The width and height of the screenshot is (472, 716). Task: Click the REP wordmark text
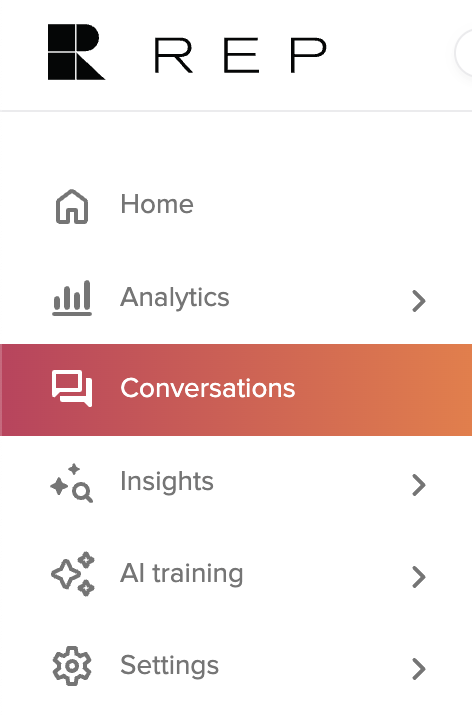[240, 56]
